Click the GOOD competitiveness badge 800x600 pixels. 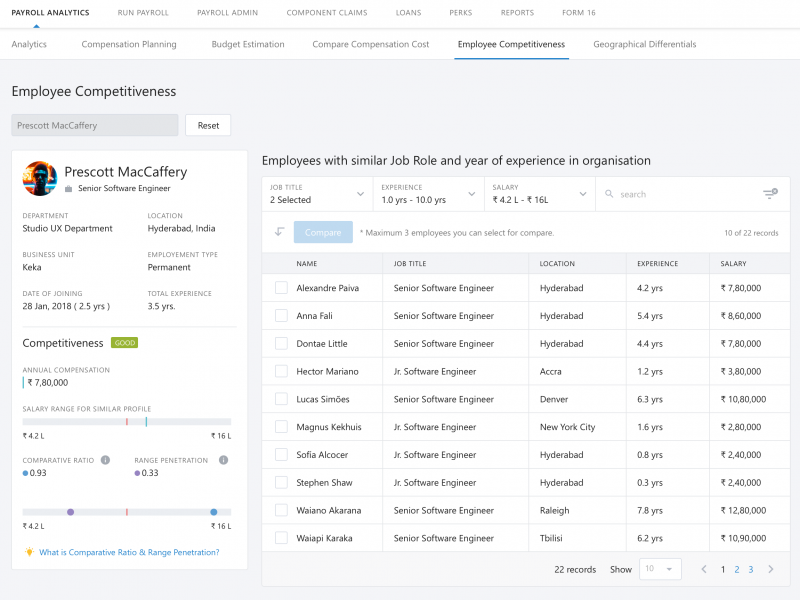pyautogui.click(x=124, y=343)
